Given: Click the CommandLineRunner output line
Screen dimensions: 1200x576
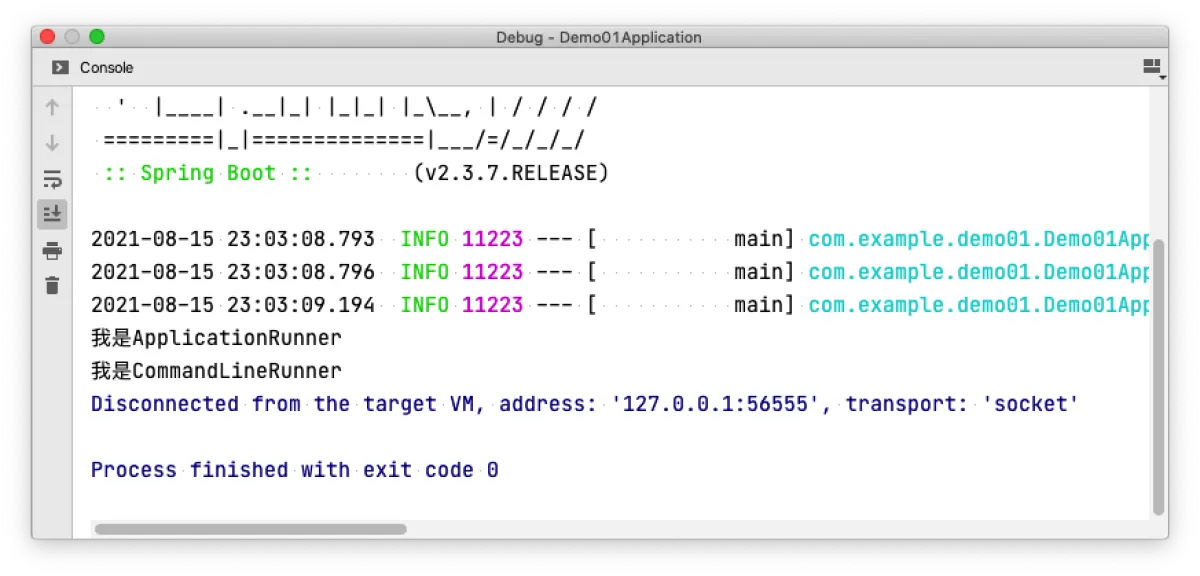Looking at the screenshot, I should pos(216,371).
